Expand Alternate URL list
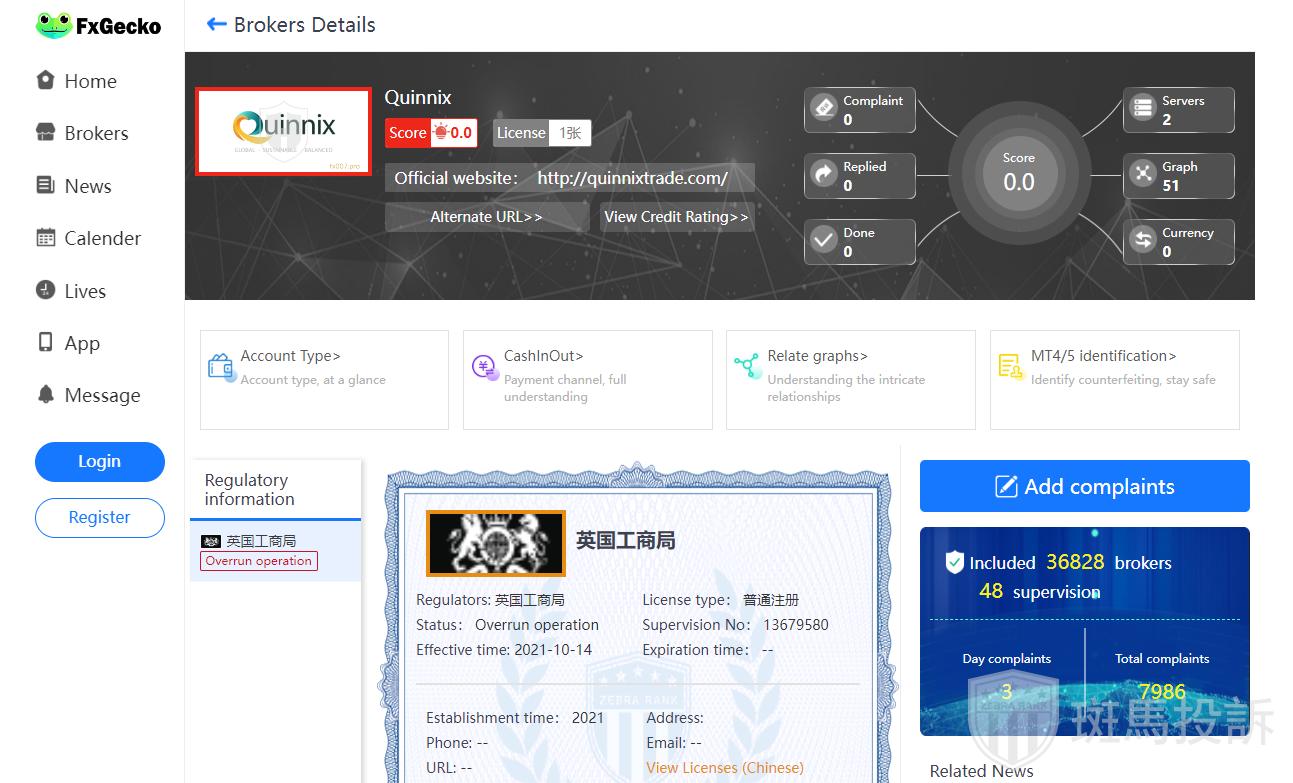 (486, 217)
